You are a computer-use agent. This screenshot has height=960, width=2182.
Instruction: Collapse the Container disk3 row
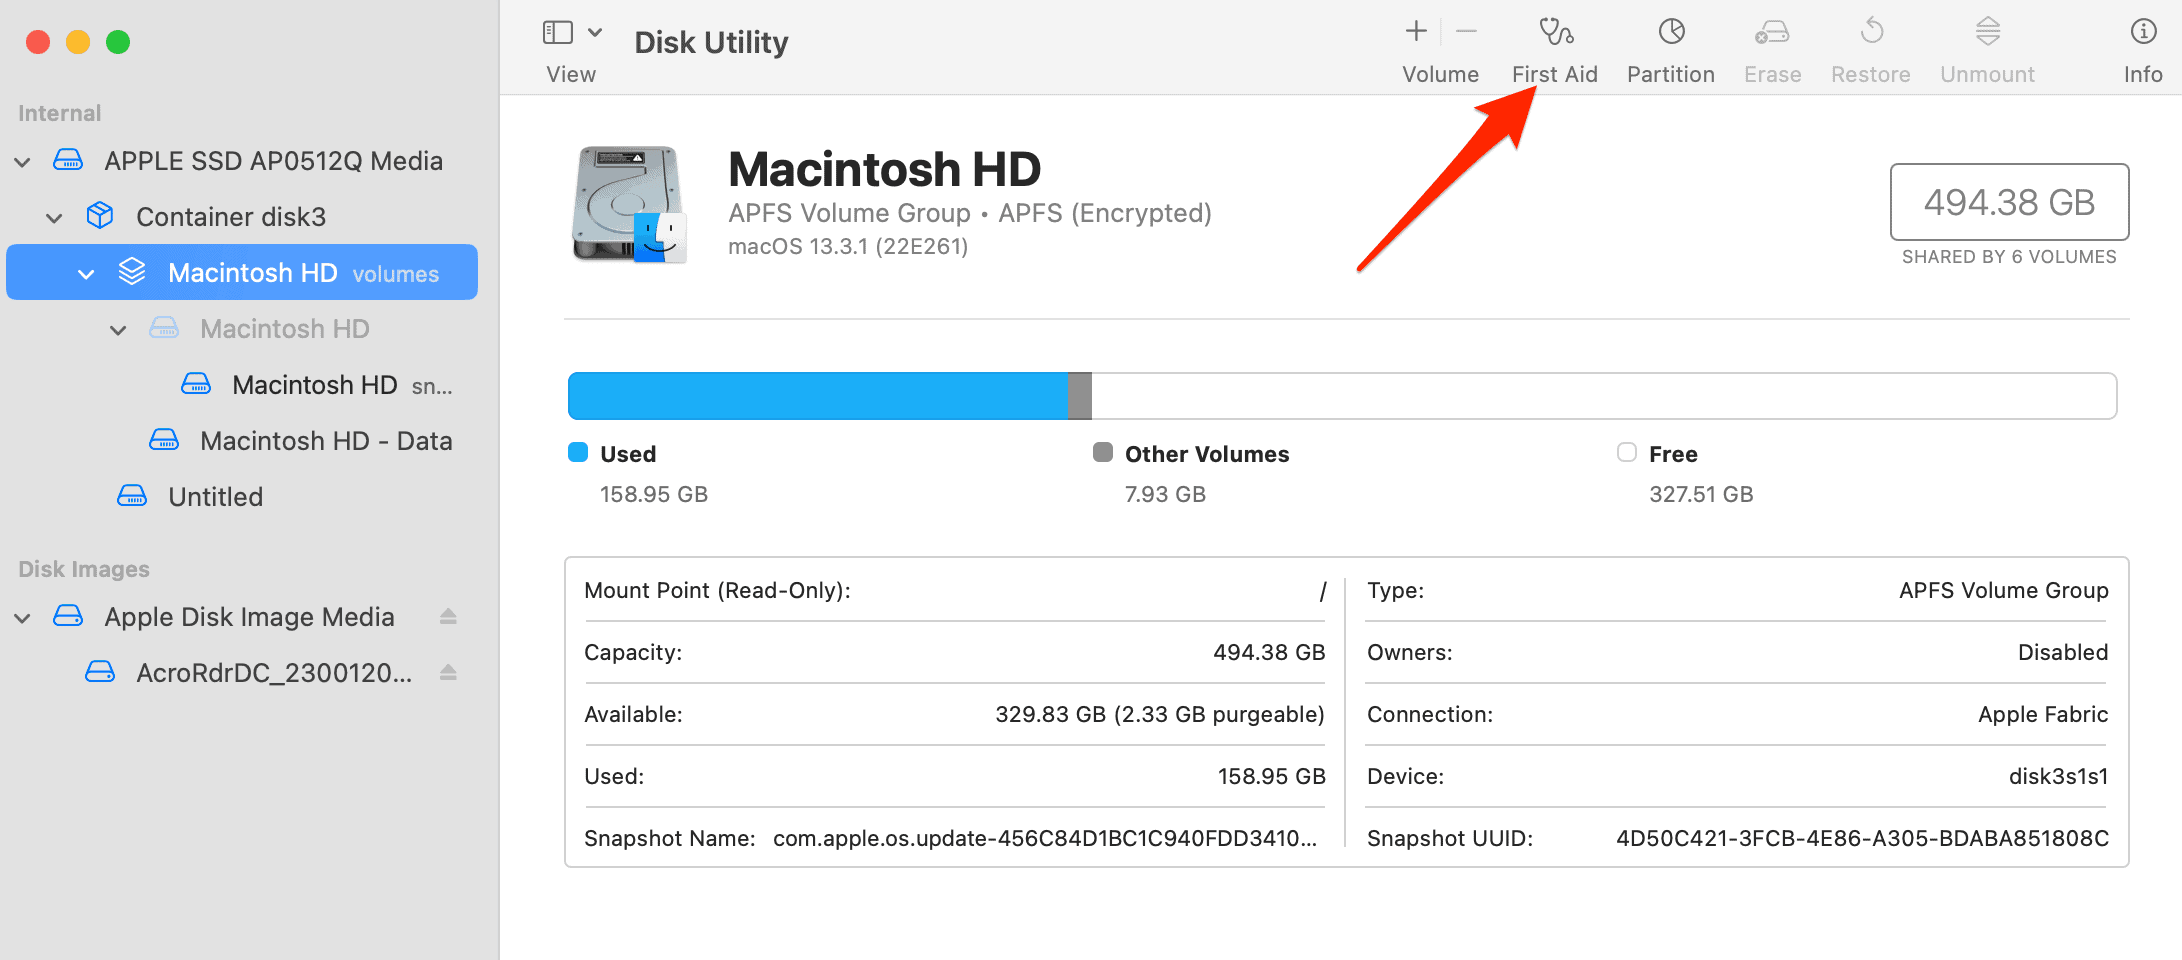point(55,218)
